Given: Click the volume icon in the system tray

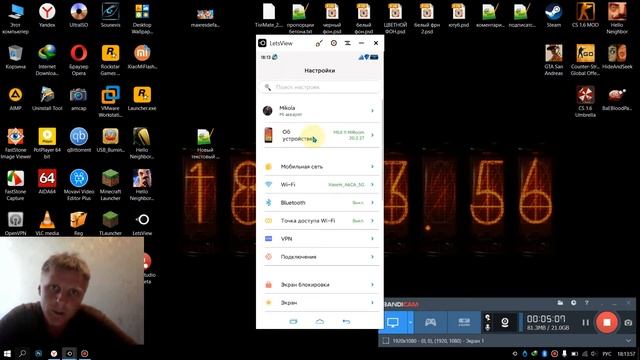Looking at the screenshot, I should click(594, 353).
